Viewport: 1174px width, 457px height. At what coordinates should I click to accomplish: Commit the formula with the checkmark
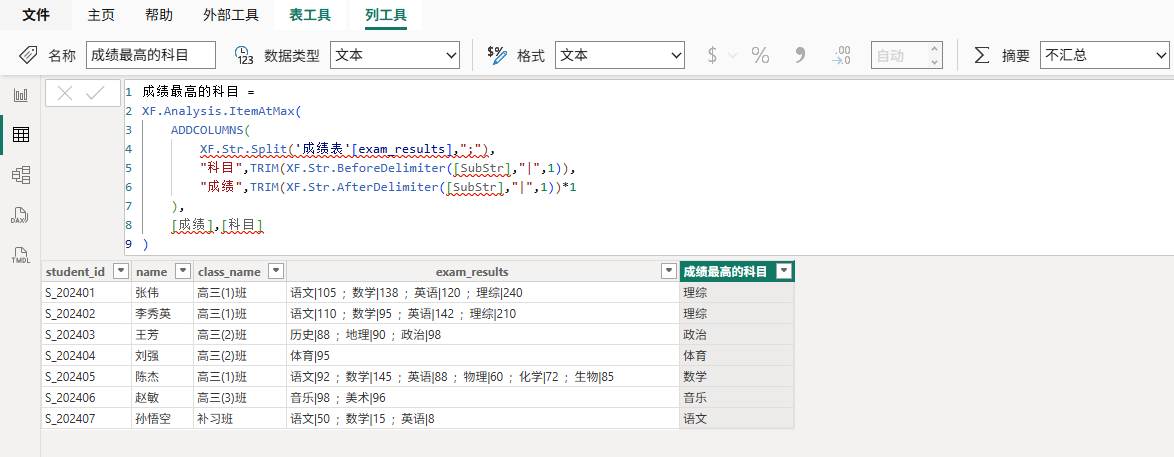pyautogui.click(x=96, y=94)
